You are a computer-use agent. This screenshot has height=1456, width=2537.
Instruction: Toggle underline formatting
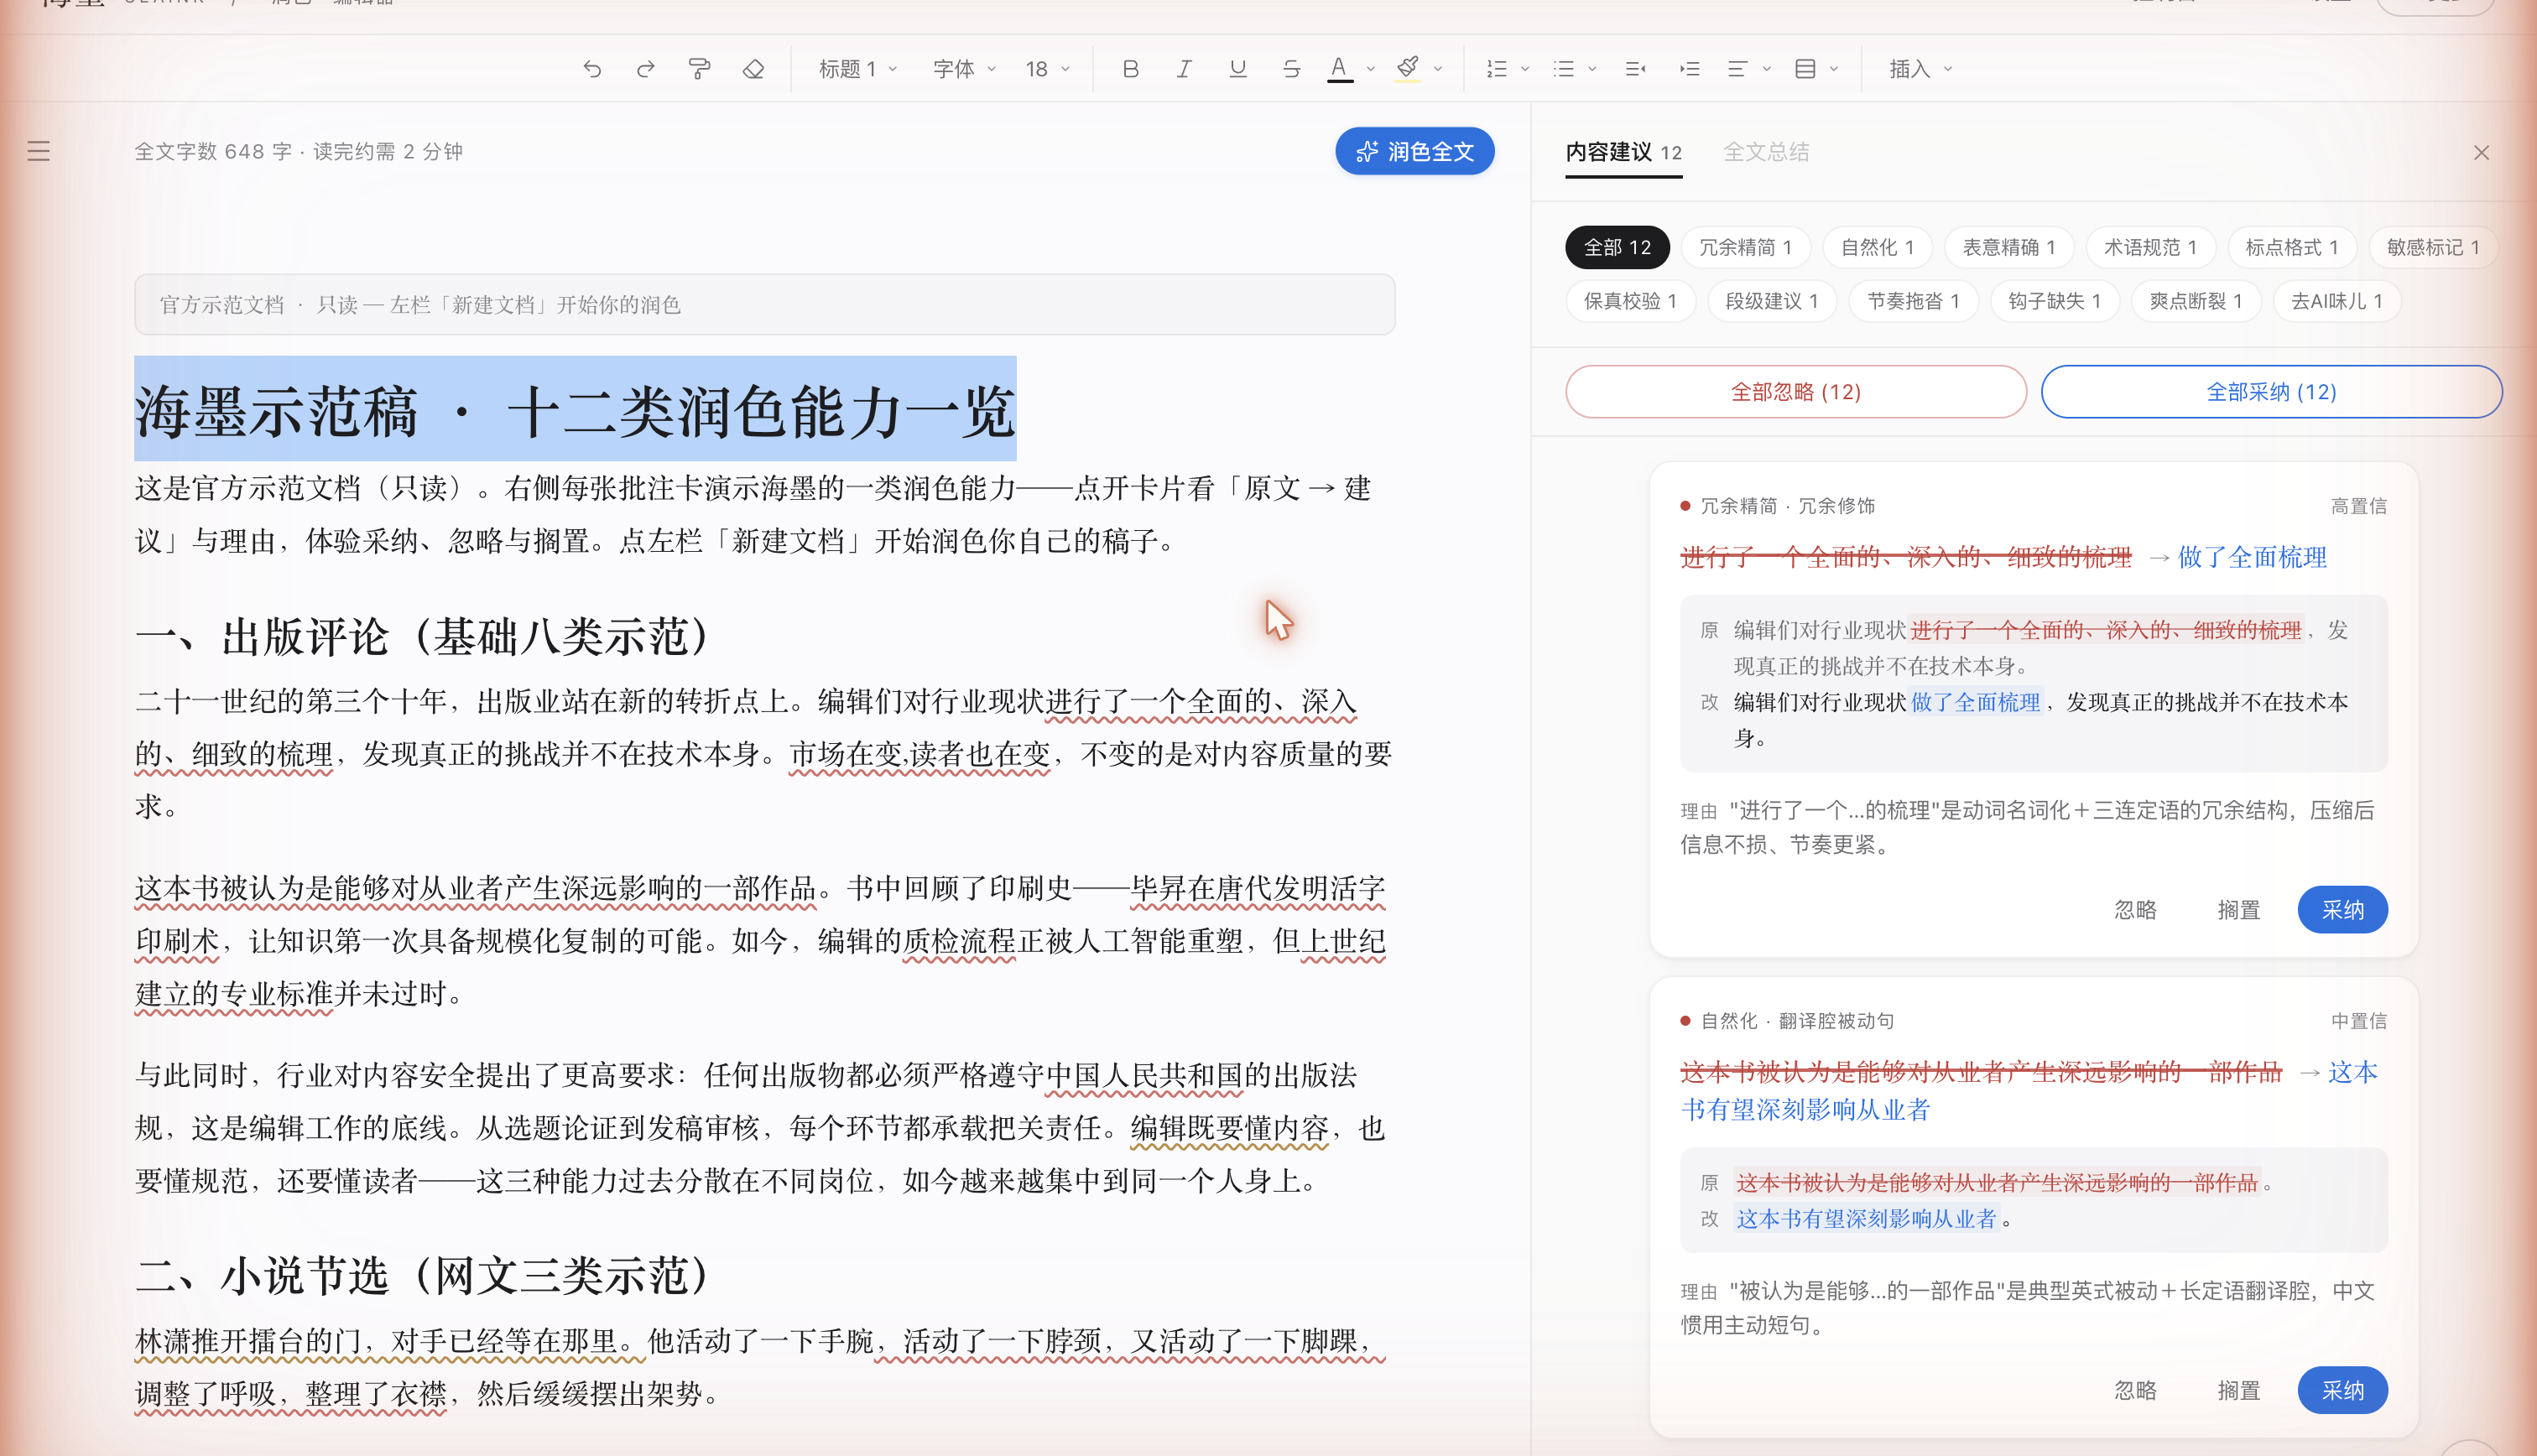pos(1238,69)
